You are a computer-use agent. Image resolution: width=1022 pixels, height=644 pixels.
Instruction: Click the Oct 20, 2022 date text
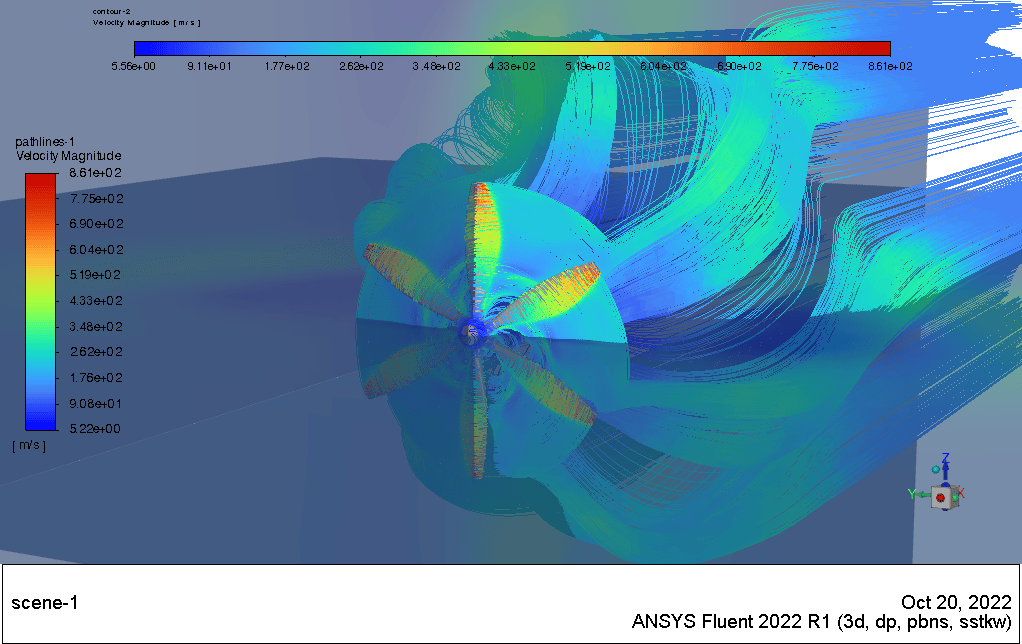pos(956,602)
